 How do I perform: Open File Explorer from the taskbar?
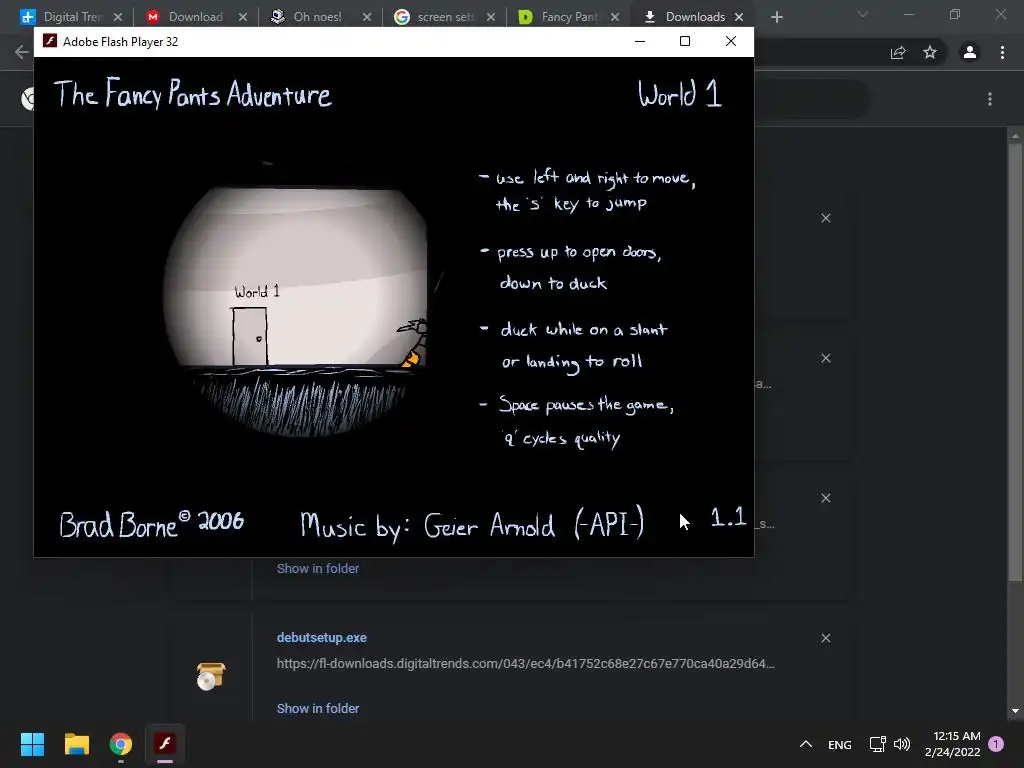tap(76, 744)
